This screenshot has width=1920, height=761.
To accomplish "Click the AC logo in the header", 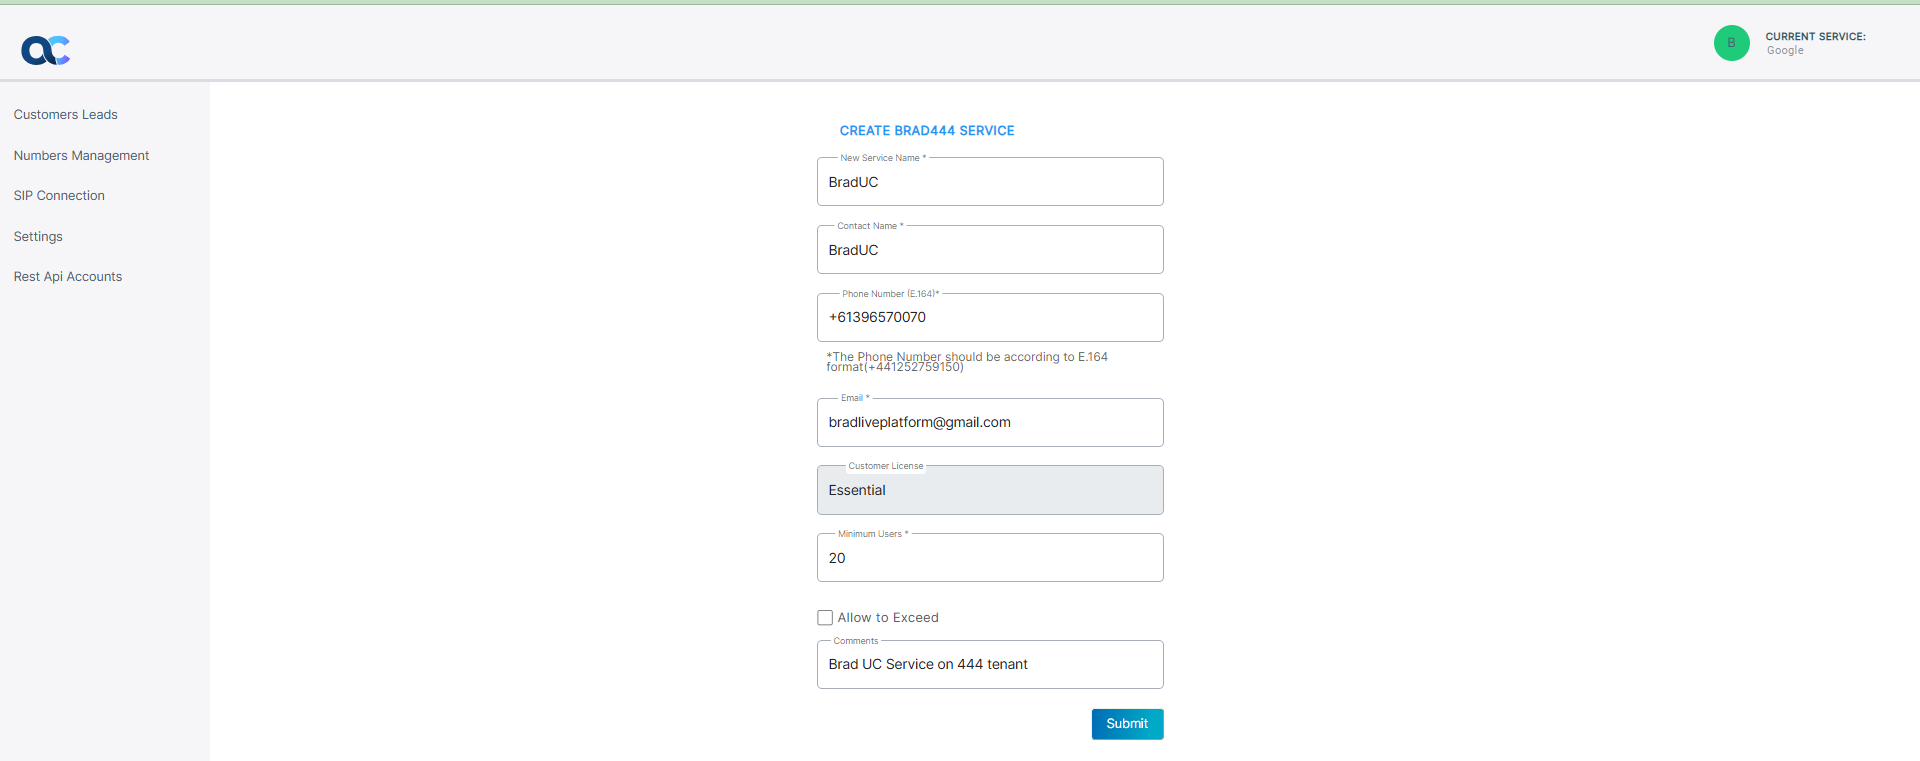I will click(x=46, y=50).
